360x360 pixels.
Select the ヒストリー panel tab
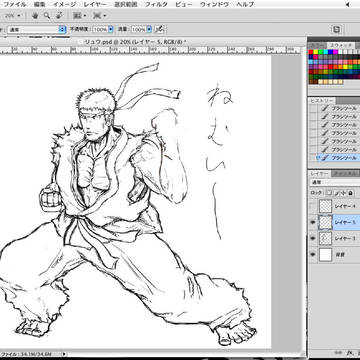point(322,101)
